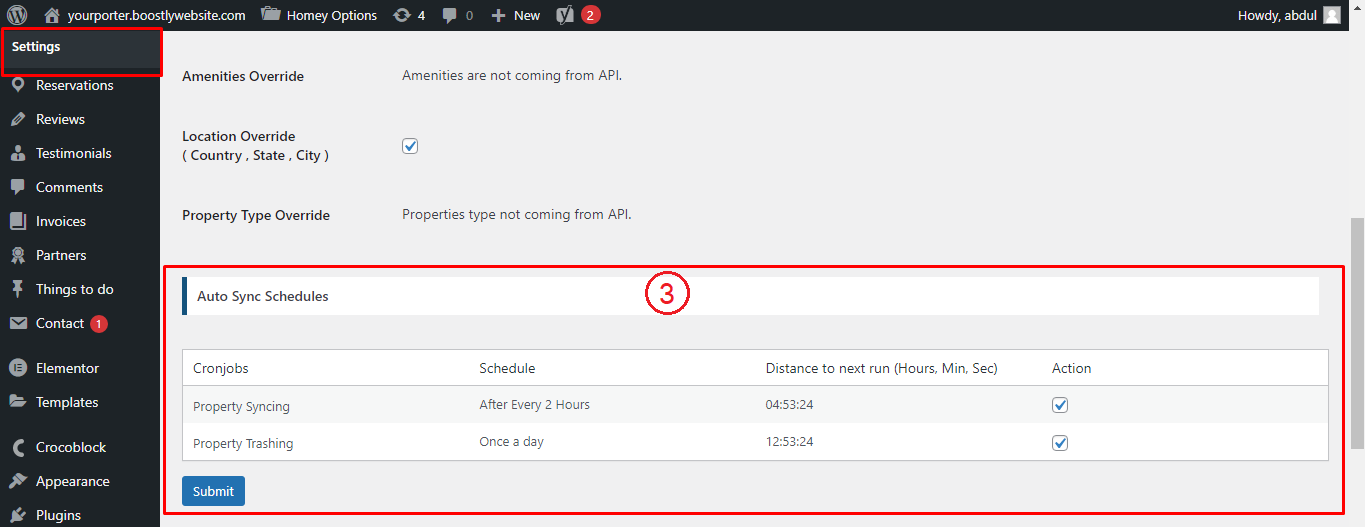Click the Distance to next run column header
Viewport: 1365px width, 527px height.
click(x=881, y=368)
